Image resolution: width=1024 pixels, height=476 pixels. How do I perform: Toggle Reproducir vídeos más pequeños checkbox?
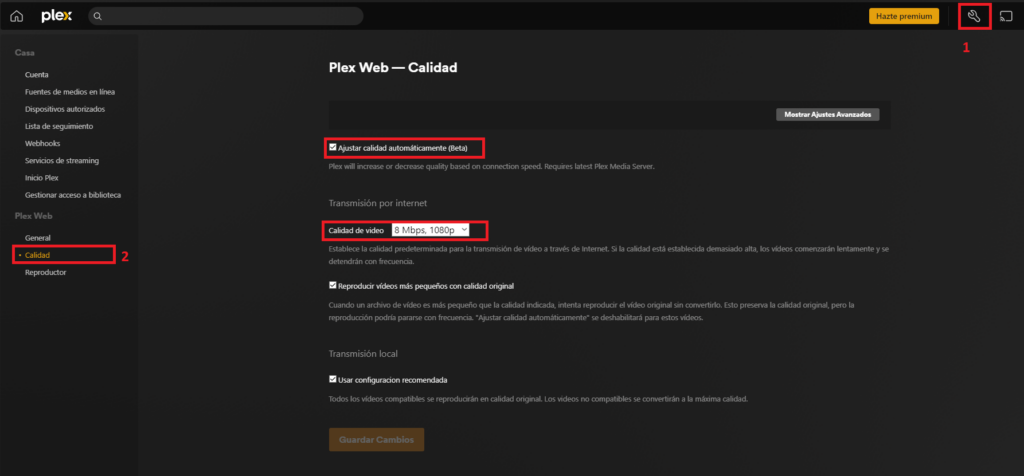tap(332, 285)
